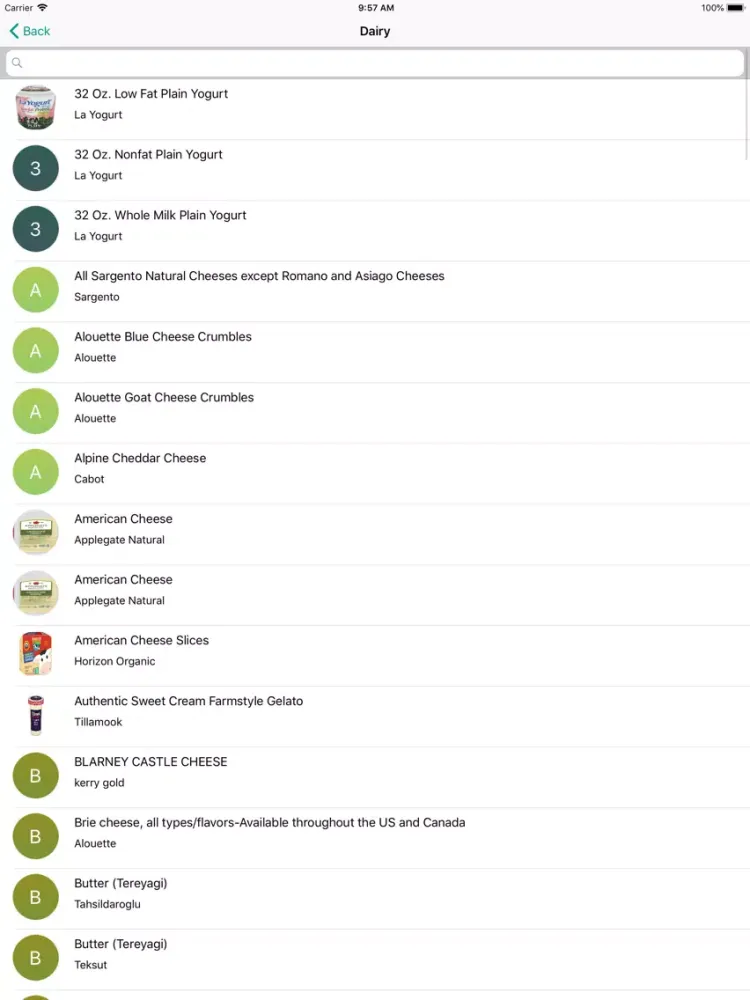Tap 'A' avatar for Alouette Blue Cheese
Image resolution: width=750 pixels, height=1000 pixels.
coord(36,351)
